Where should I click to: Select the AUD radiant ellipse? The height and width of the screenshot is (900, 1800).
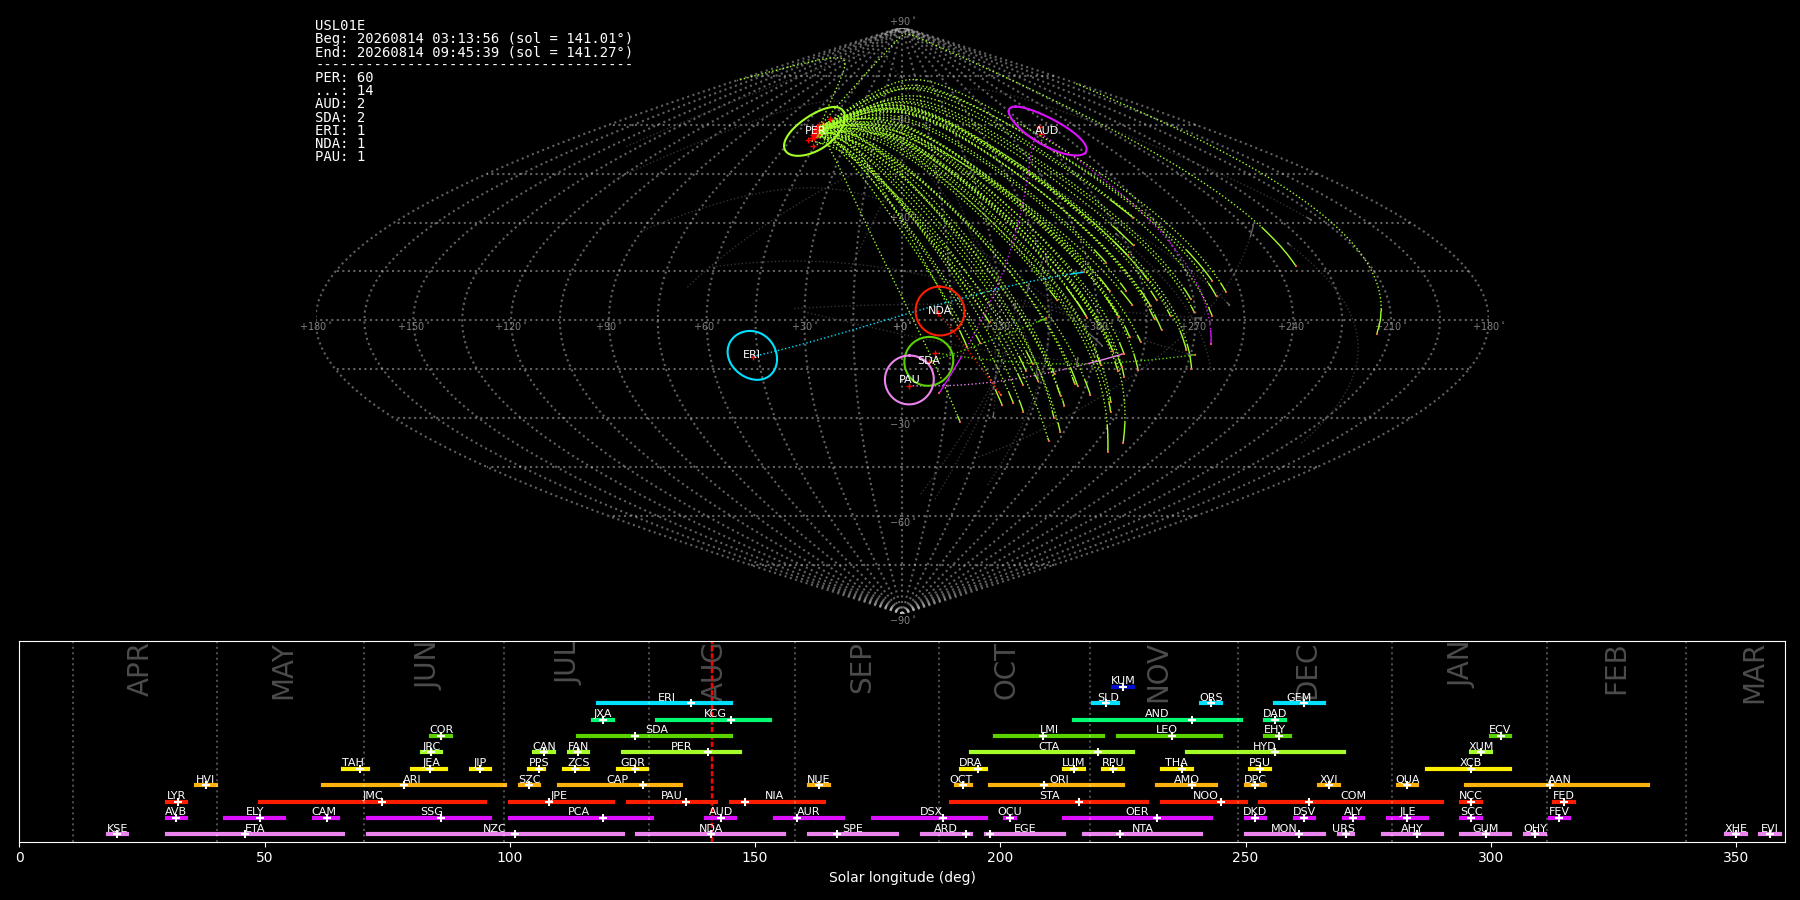click(x=1047, y=131)
